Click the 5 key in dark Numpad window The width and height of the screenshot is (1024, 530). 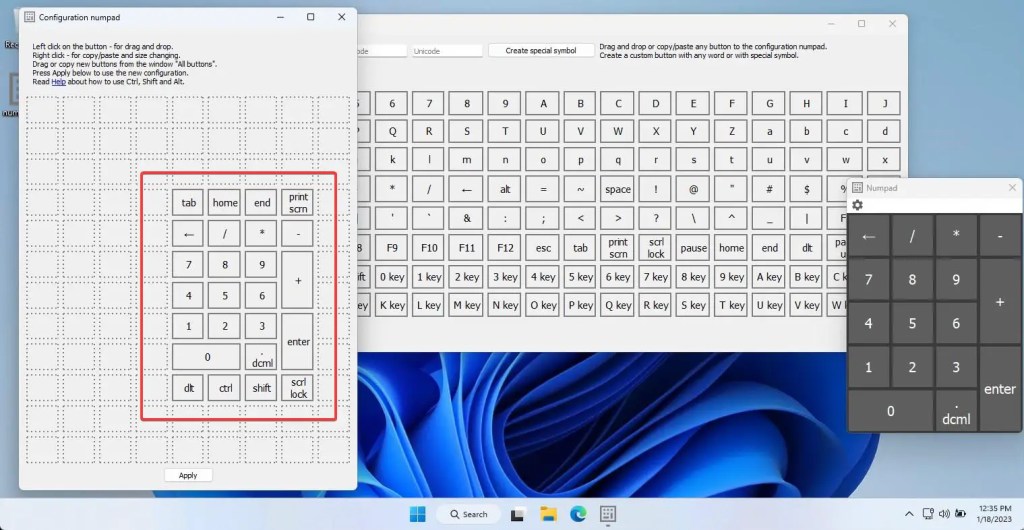[x=912, y=323]
